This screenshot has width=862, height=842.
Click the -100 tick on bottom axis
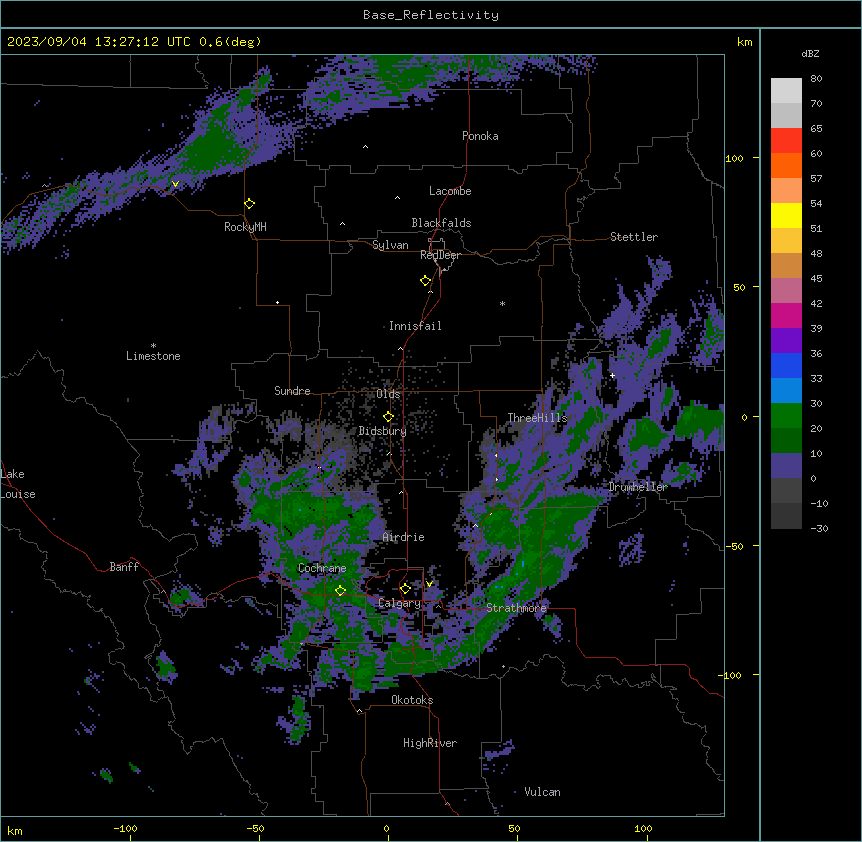(125, 829)
